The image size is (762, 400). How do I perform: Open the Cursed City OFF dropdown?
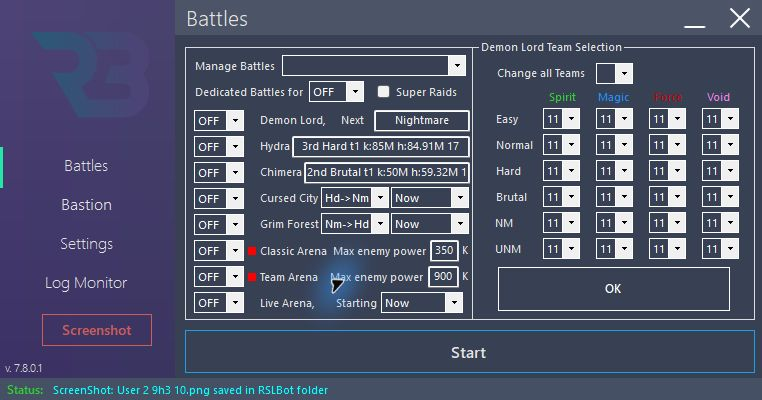click(219, 199)
